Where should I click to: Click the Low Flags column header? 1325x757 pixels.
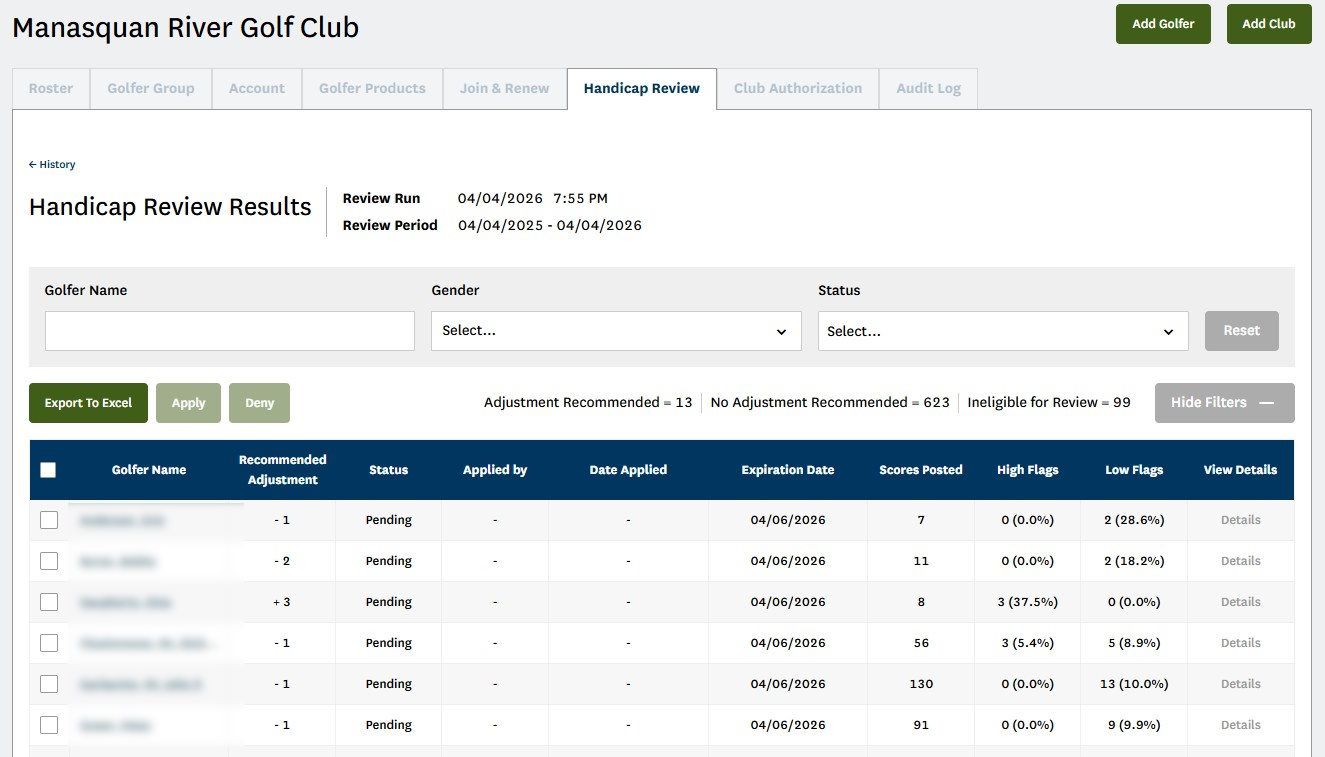tap(1134, 470)
